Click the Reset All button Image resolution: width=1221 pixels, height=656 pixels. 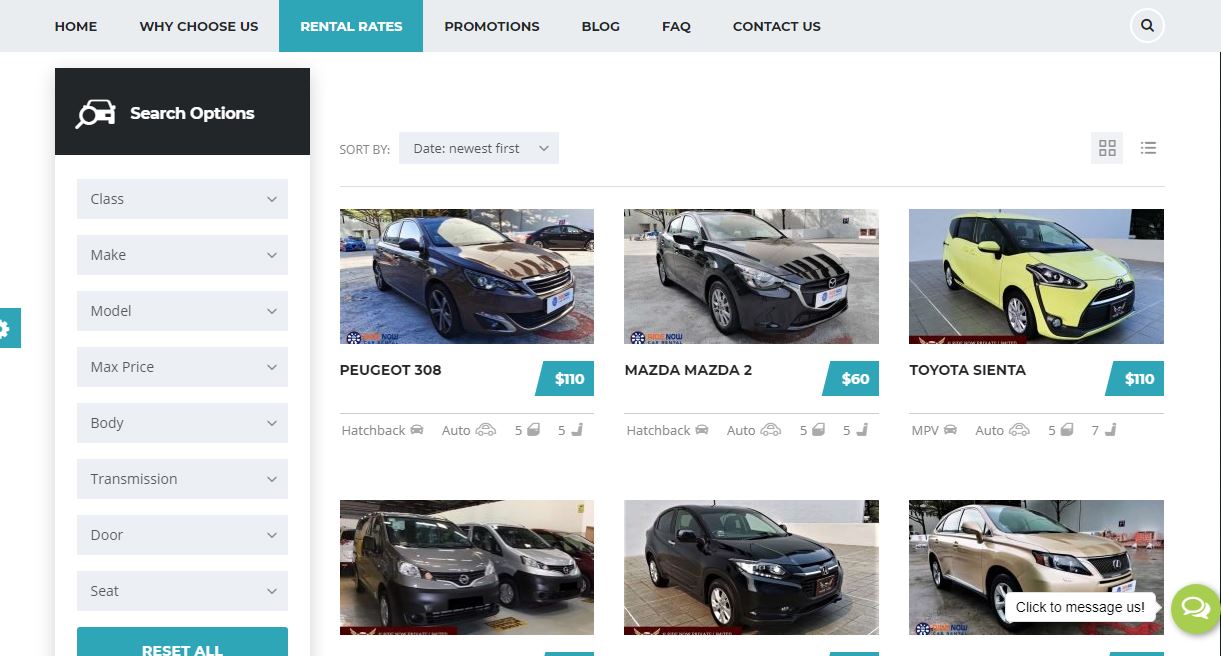point(182,642)
